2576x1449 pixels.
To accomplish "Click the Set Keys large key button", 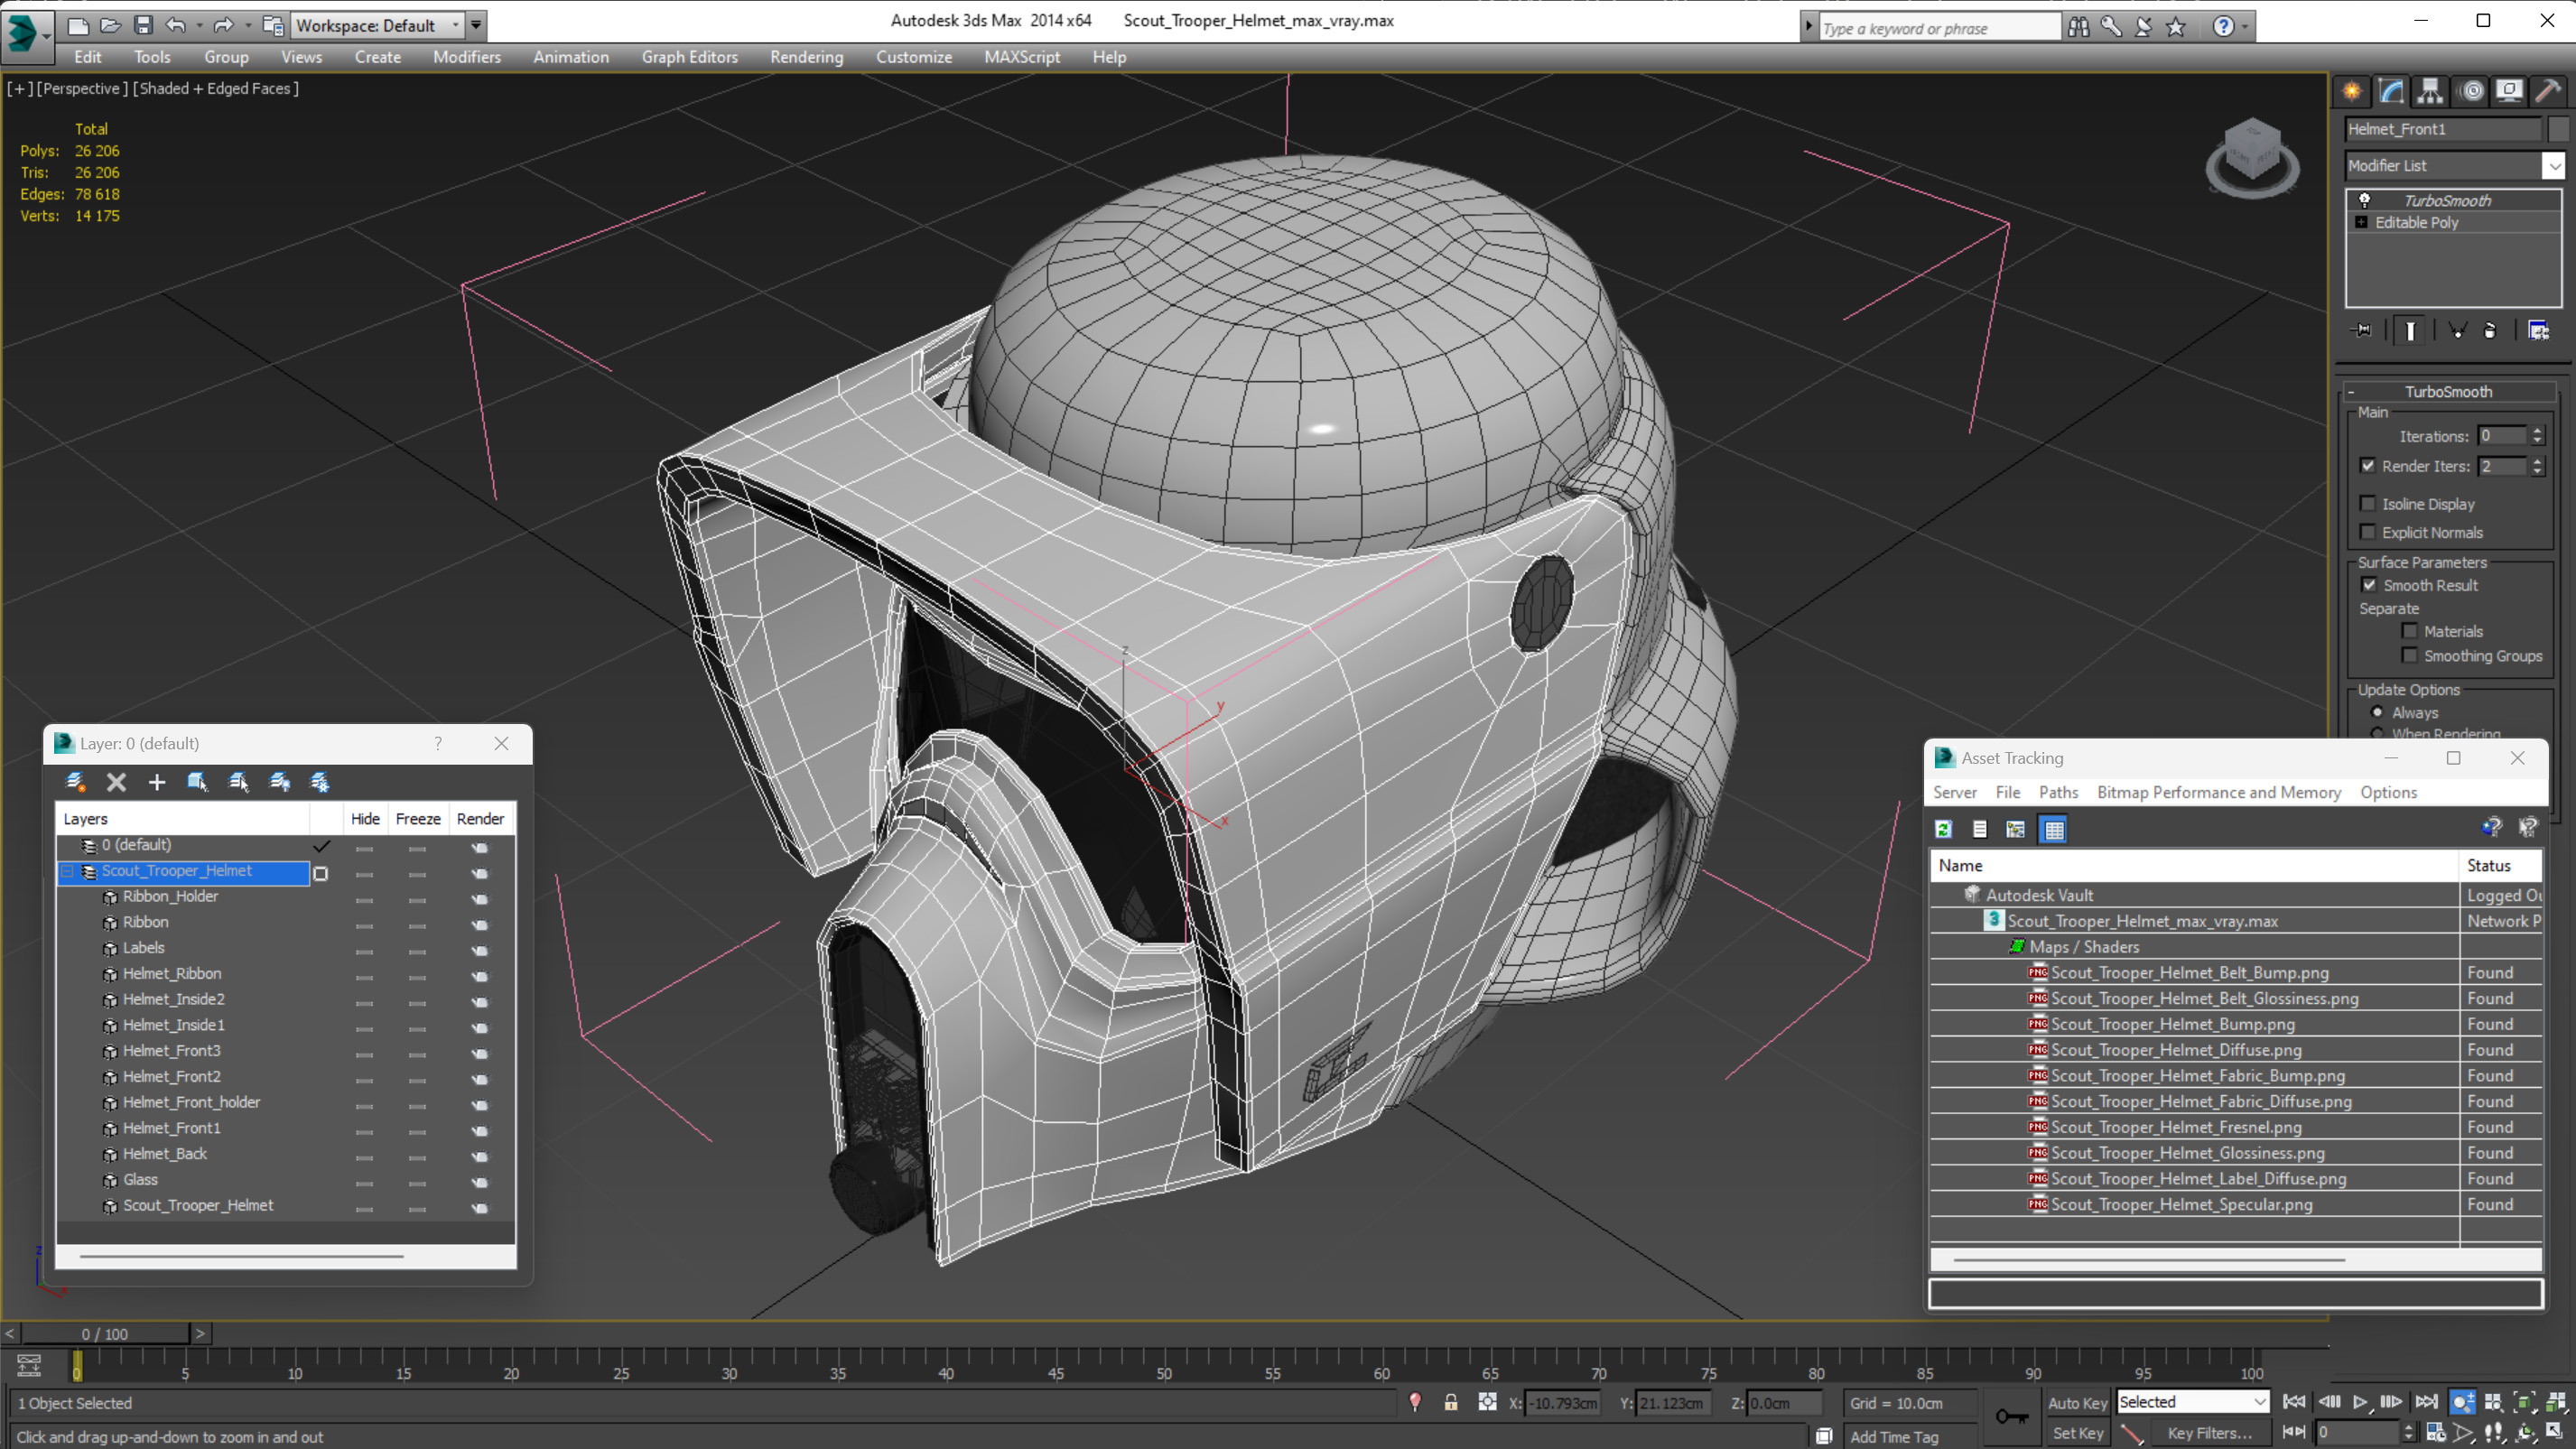I will click(2012, 1417).
